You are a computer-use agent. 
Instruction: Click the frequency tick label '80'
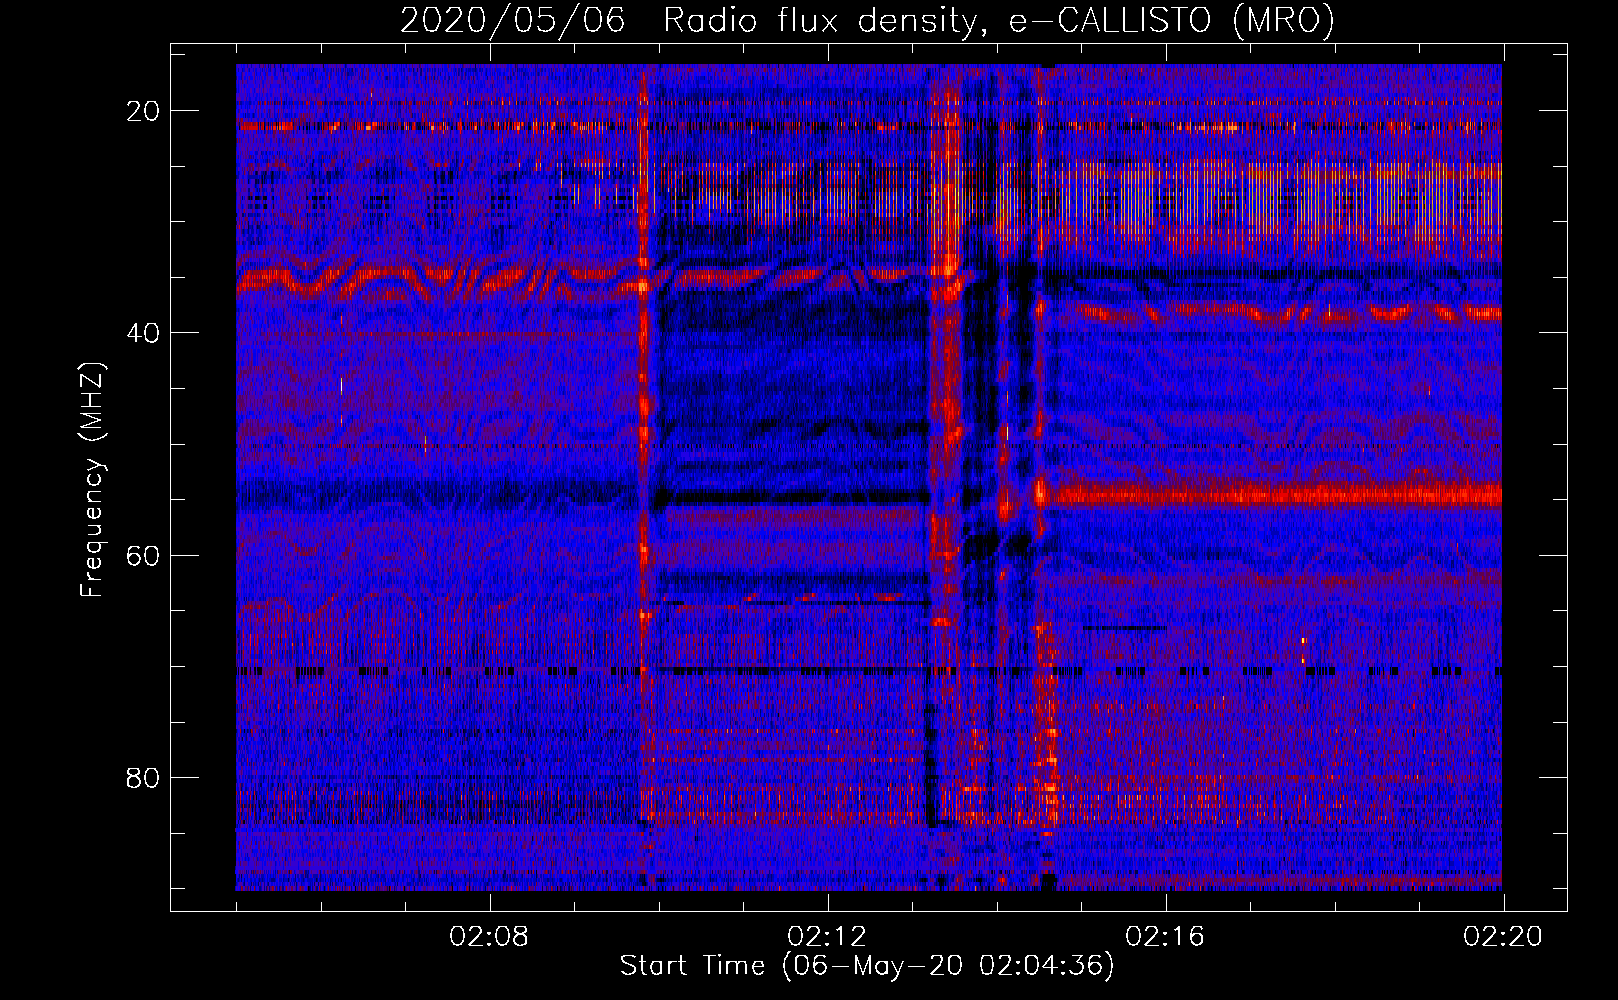[x=144, y=777]
